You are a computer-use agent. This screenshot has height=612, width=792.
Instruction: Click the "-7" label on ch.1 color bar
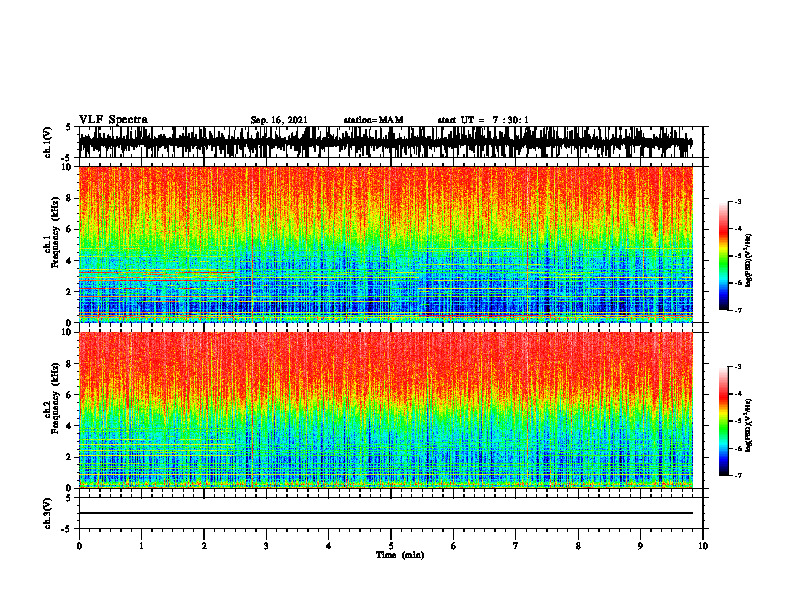[x=738, y=310]
